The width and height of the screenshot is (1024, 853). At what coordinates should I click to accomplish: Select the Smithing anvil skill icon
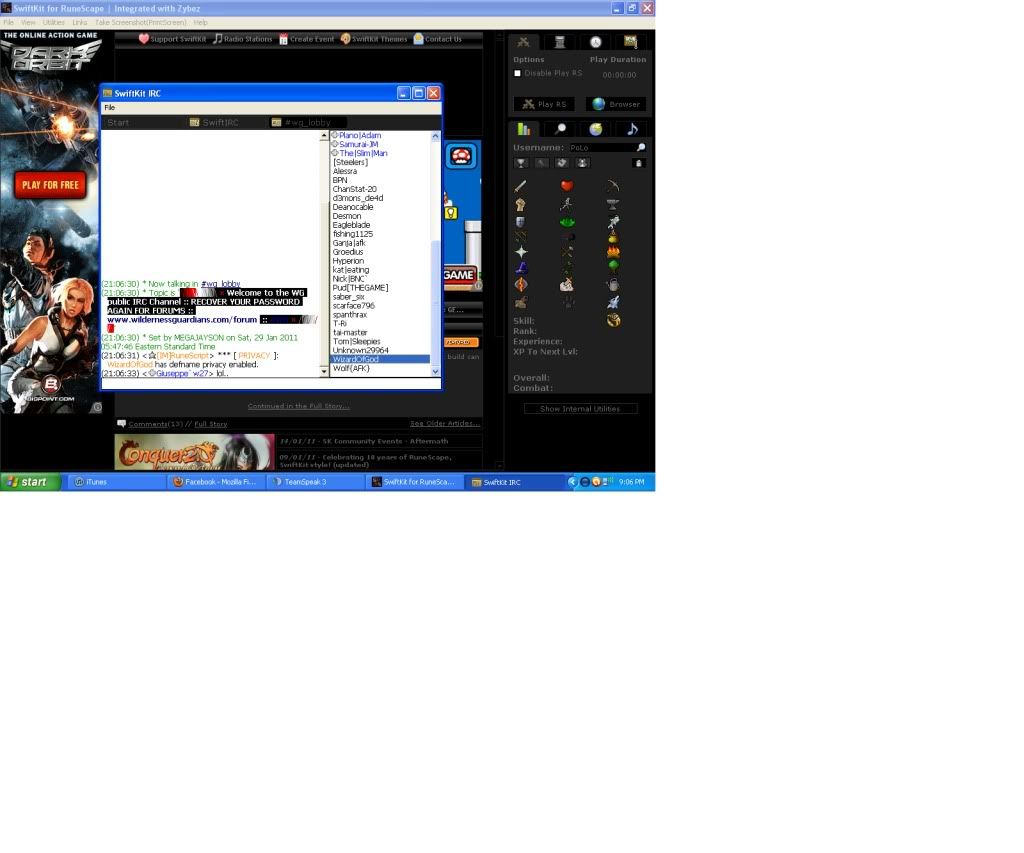(613, 204)
